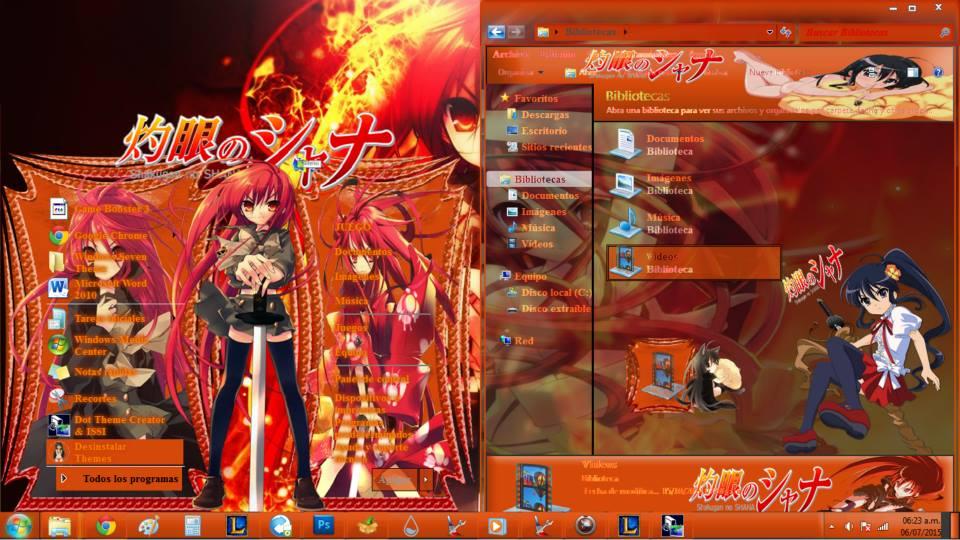The height and width of the screenshot is (540, 960).
Task: Launch Windows Media Center from Start menu
Action: 101,345
